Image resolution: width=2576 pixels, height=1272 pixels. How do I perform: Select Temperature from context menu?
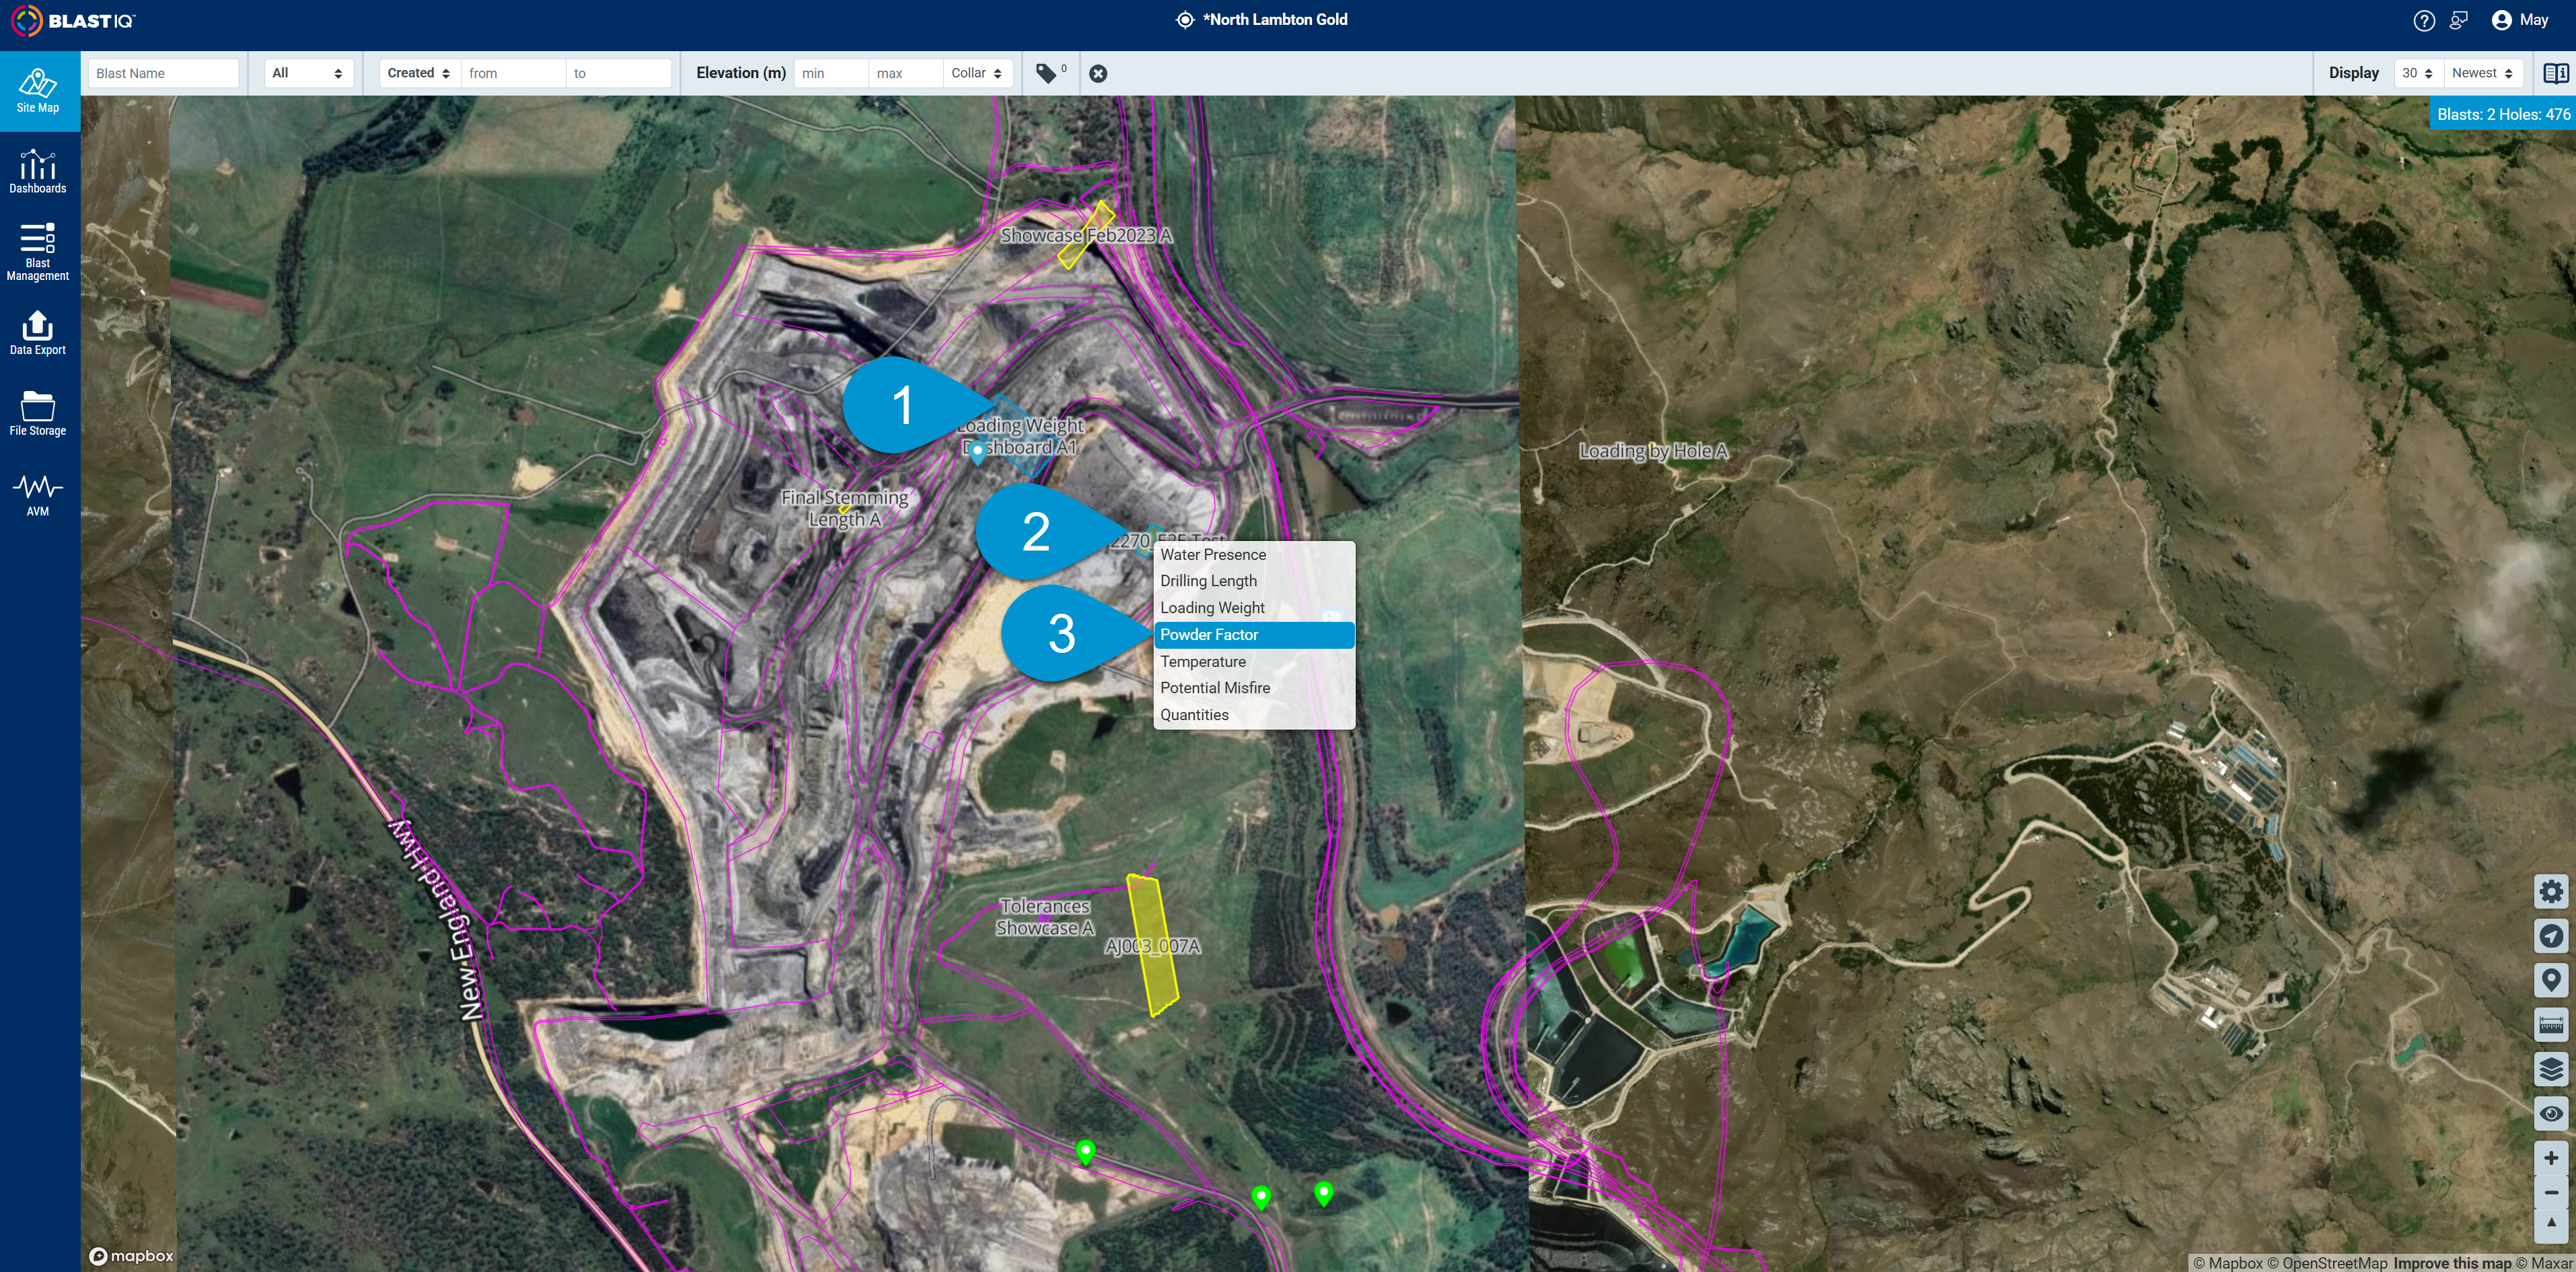point(1254,662)
